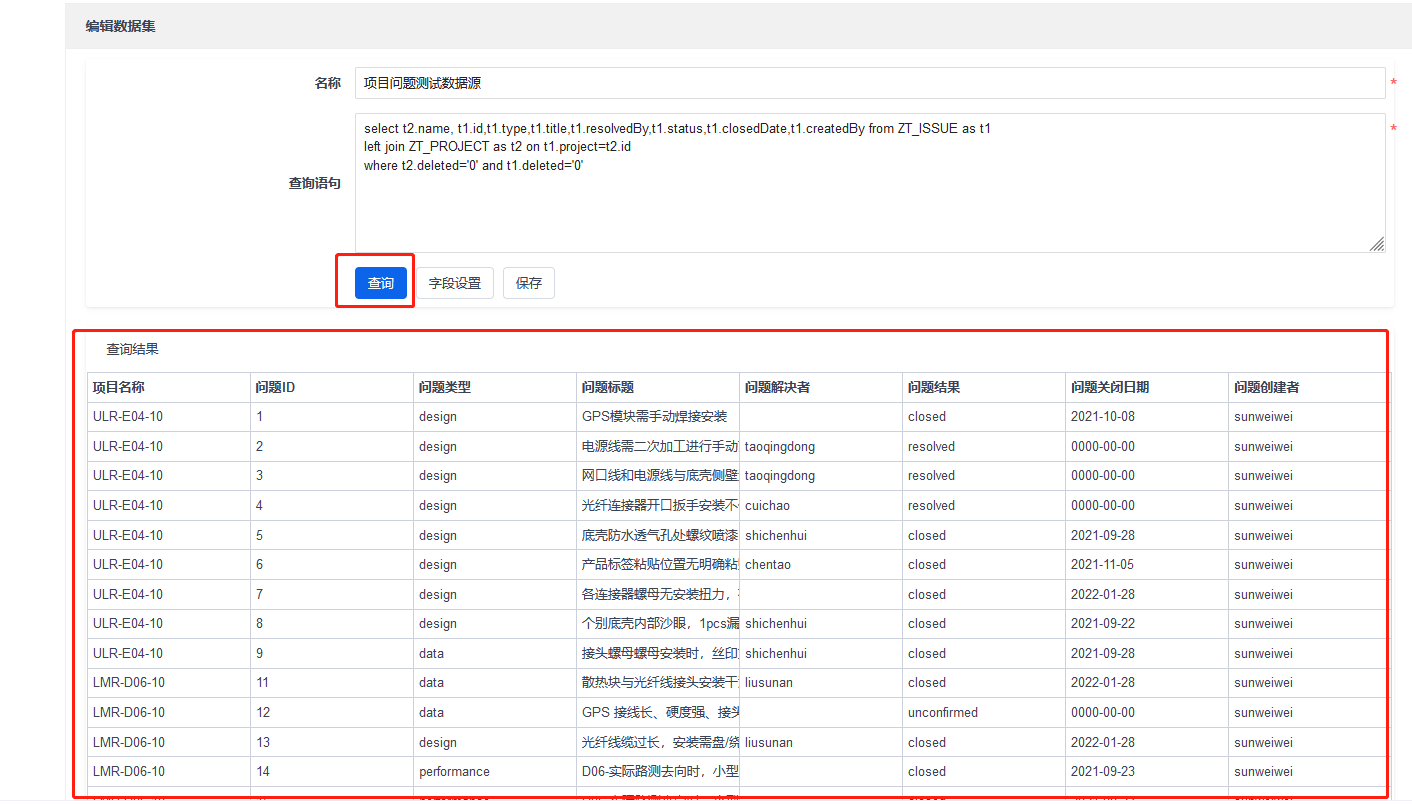The image size is (1412, 804).
Task: Select the 项目名称 column header
Action: pos(119,387)
